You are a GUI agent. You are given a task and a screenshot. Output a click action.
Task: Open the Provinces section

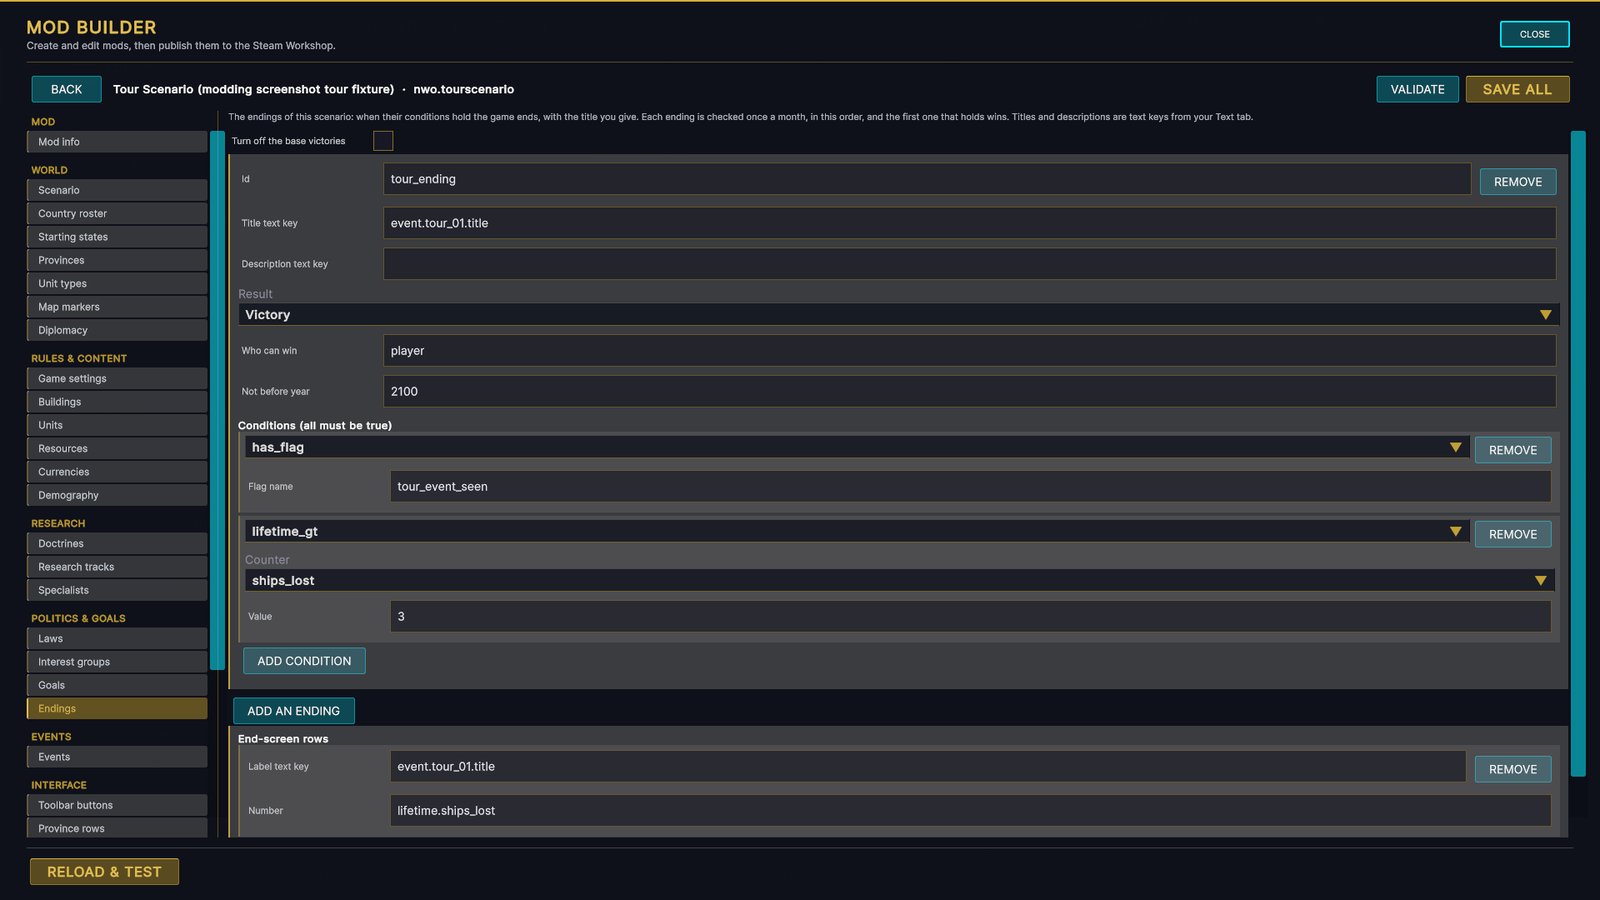click(117, 260)
